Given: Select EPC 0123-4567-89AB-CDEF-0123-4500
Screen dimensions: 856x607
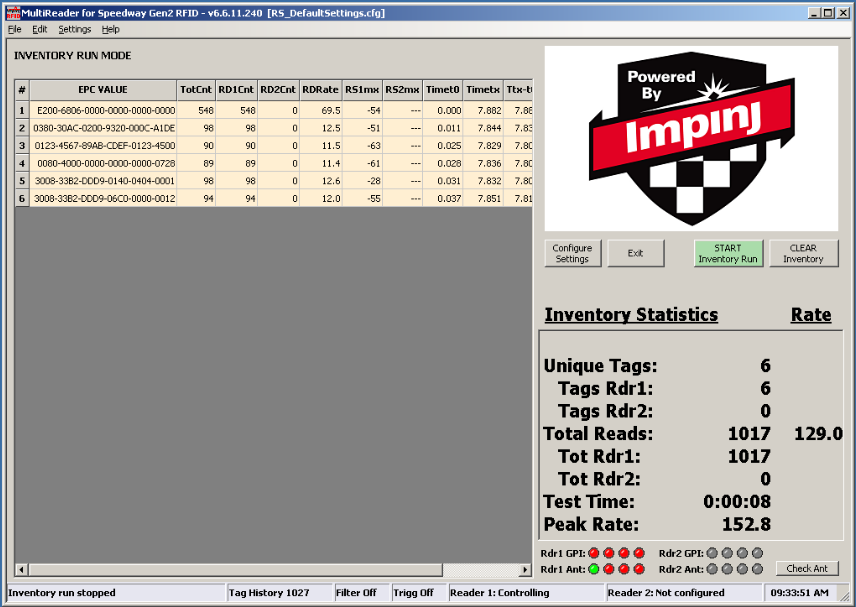Looking at the screenshot, I should 105,146.
